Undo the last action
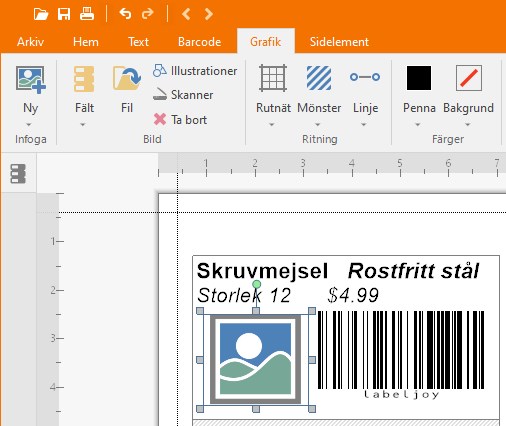The width and height of the screenshot is (506, 426). [x=125, y=14]
